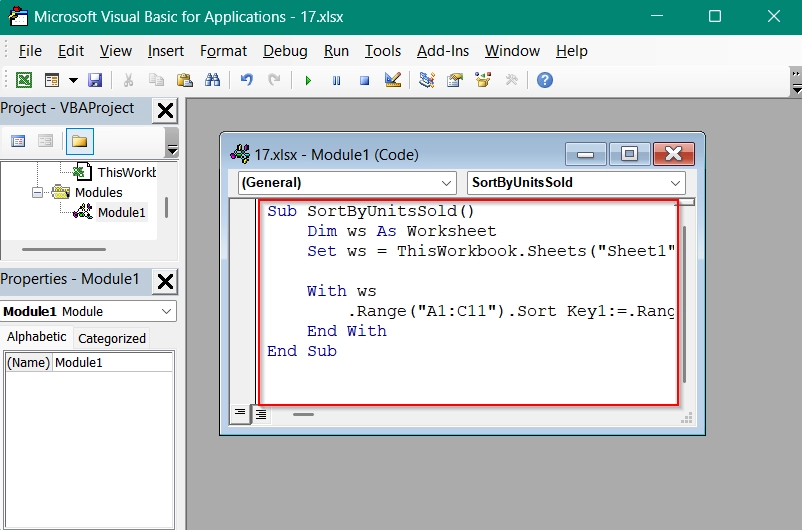Screen dimensions: 802x530
Task: Open the Help menu
Action: 572,51
